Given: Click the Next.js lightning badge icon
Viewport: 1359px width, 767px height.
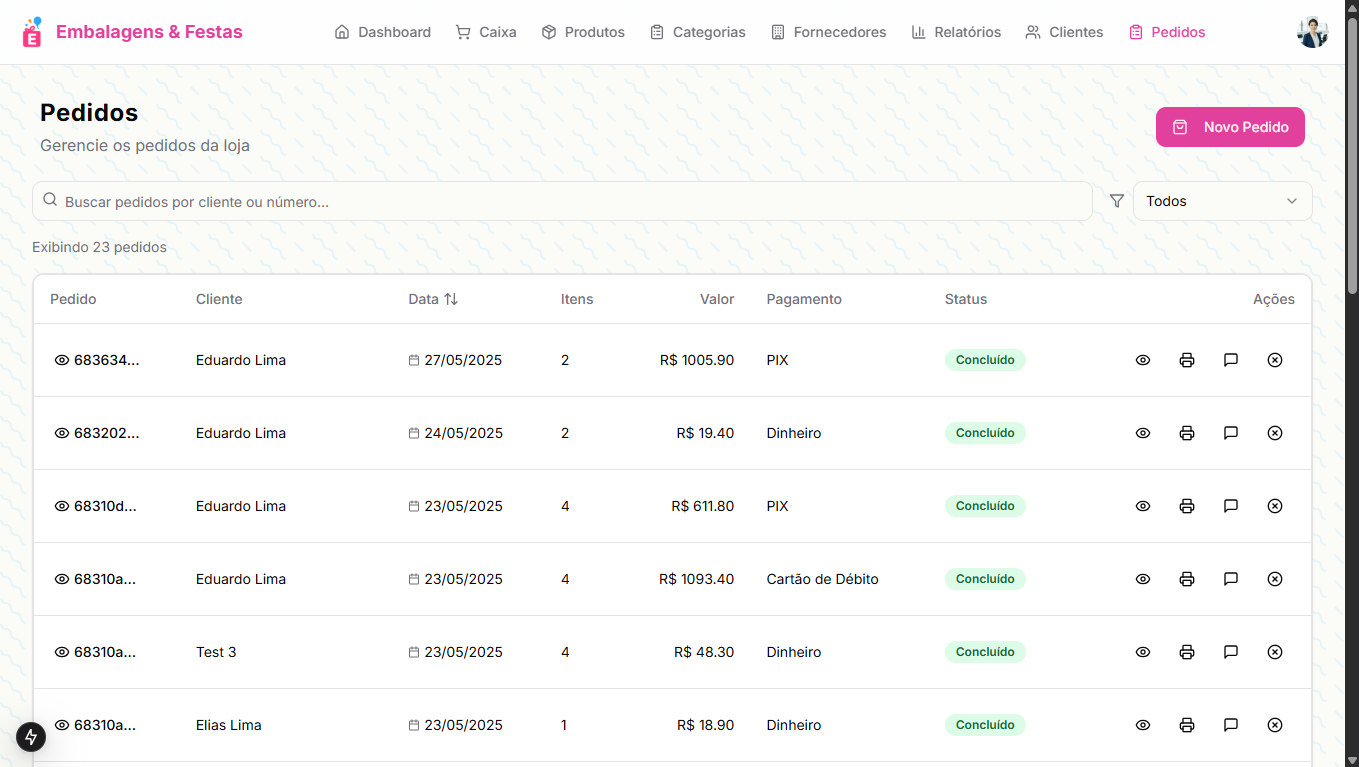Looking at the screenshot, I should pos(31,737).
